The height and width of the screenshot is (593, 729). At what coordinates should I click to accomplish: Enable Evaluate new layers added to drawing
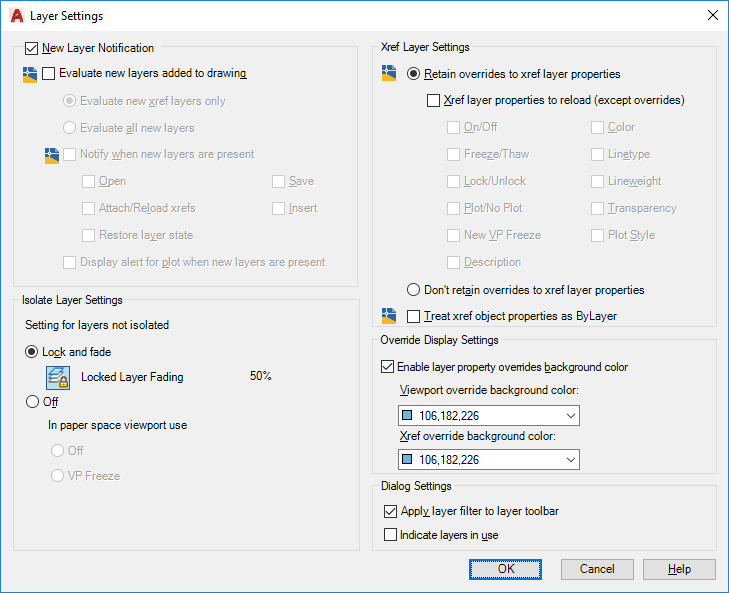(49, 73)
